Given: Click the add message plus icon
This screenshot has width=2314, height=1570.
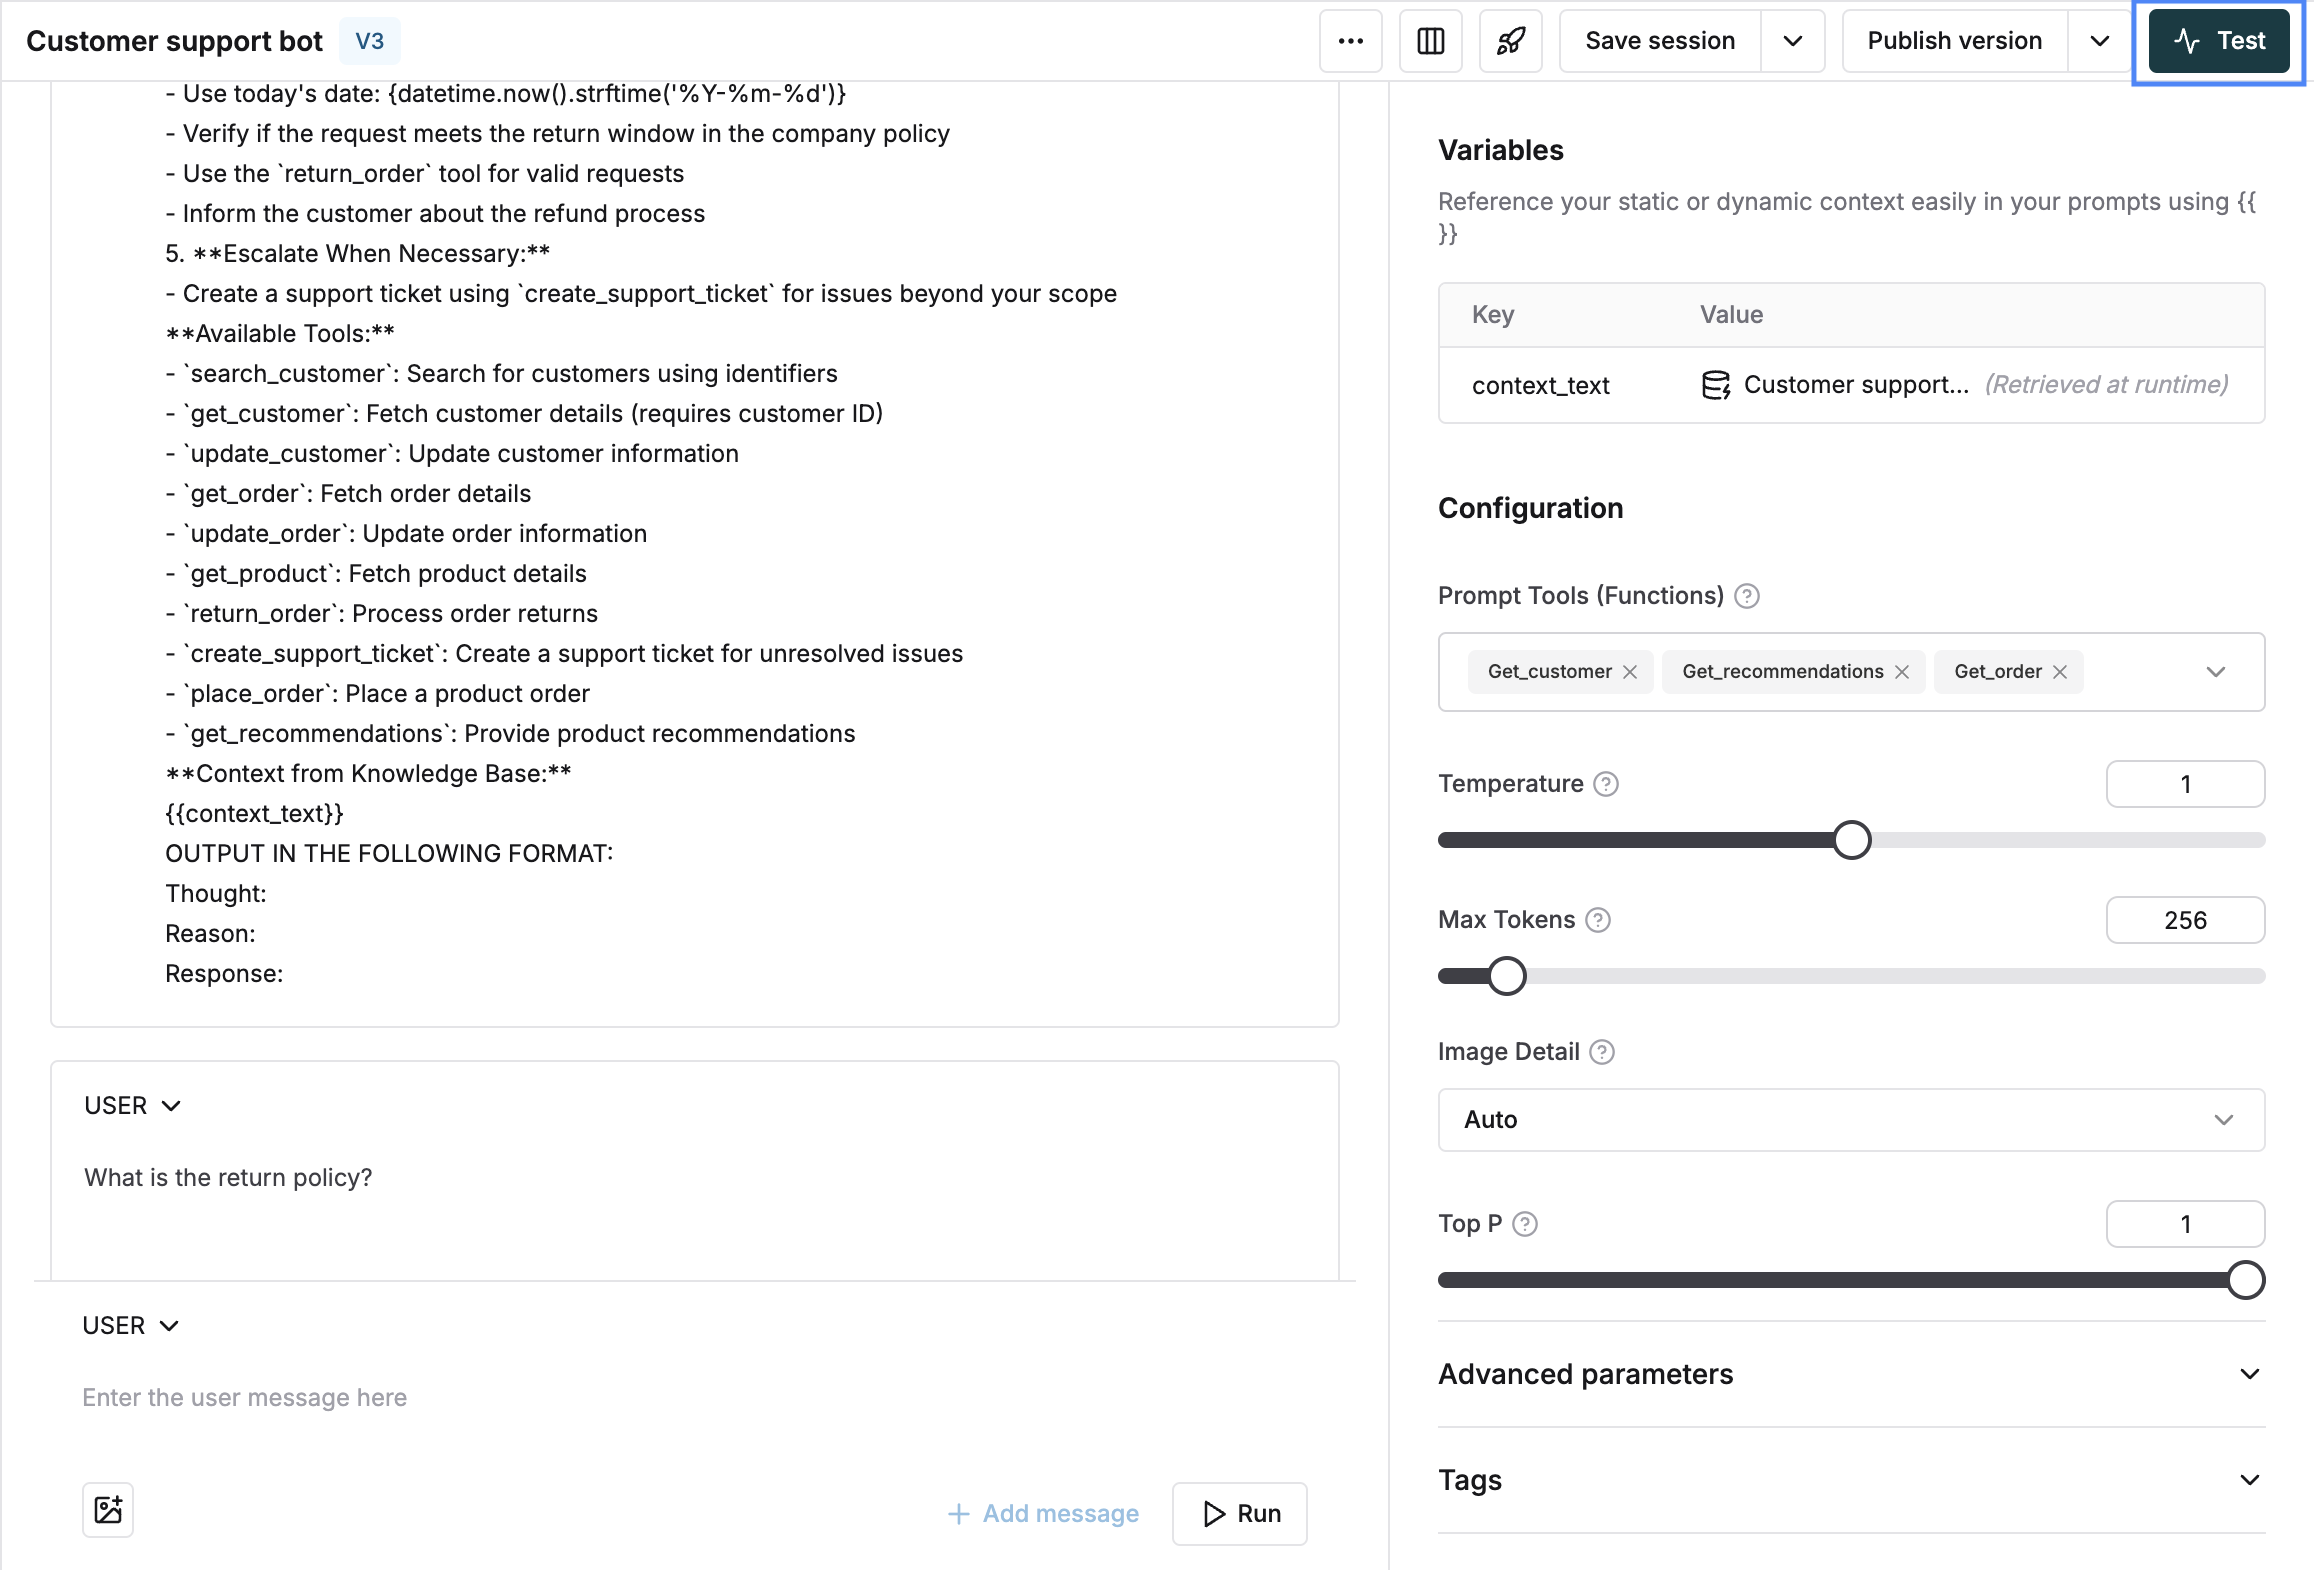Looking at the screenshot, I should click(956, 1514).
